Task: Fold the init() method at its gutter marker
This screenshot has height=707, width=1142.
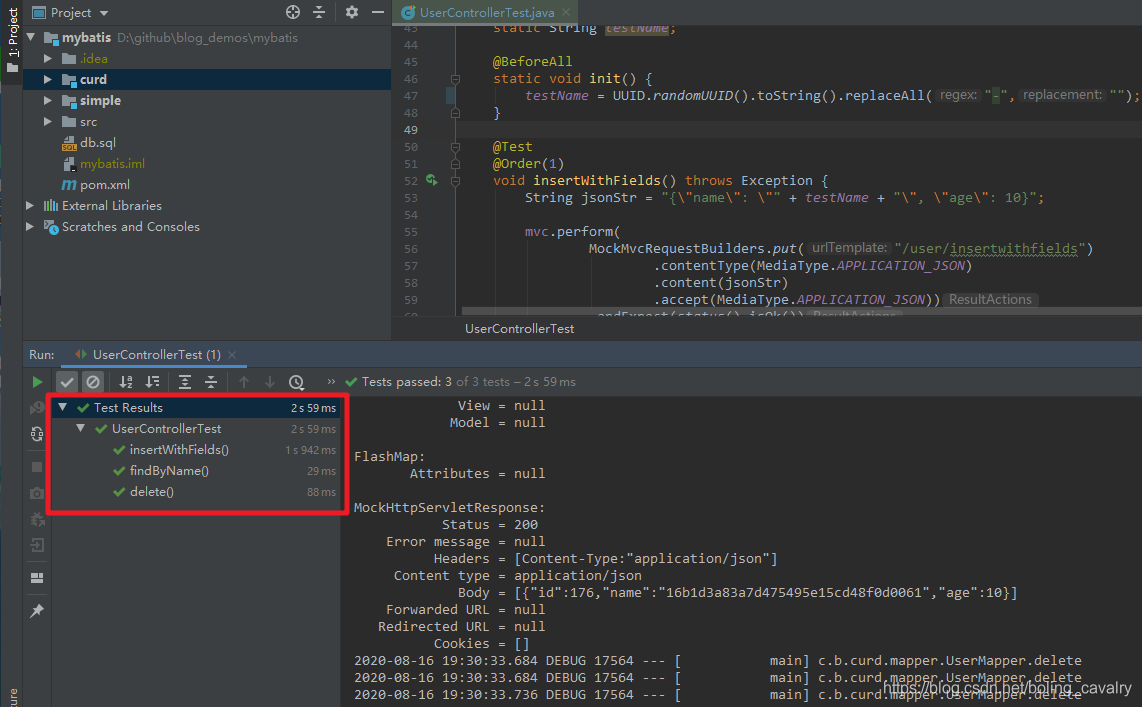Action: [x=455, y=79]
